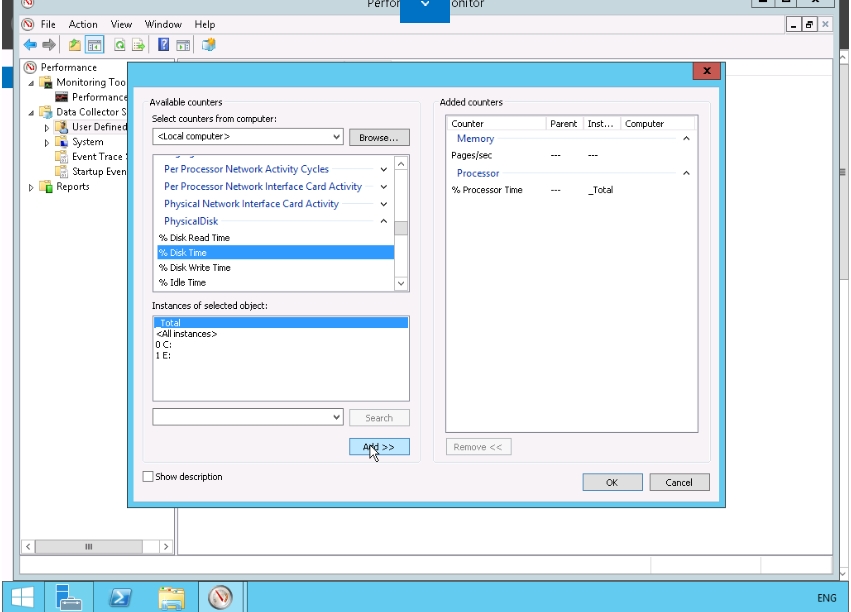Open File Explorer from the taskbar
Screen dimensions: 851x612
point(171,597)
